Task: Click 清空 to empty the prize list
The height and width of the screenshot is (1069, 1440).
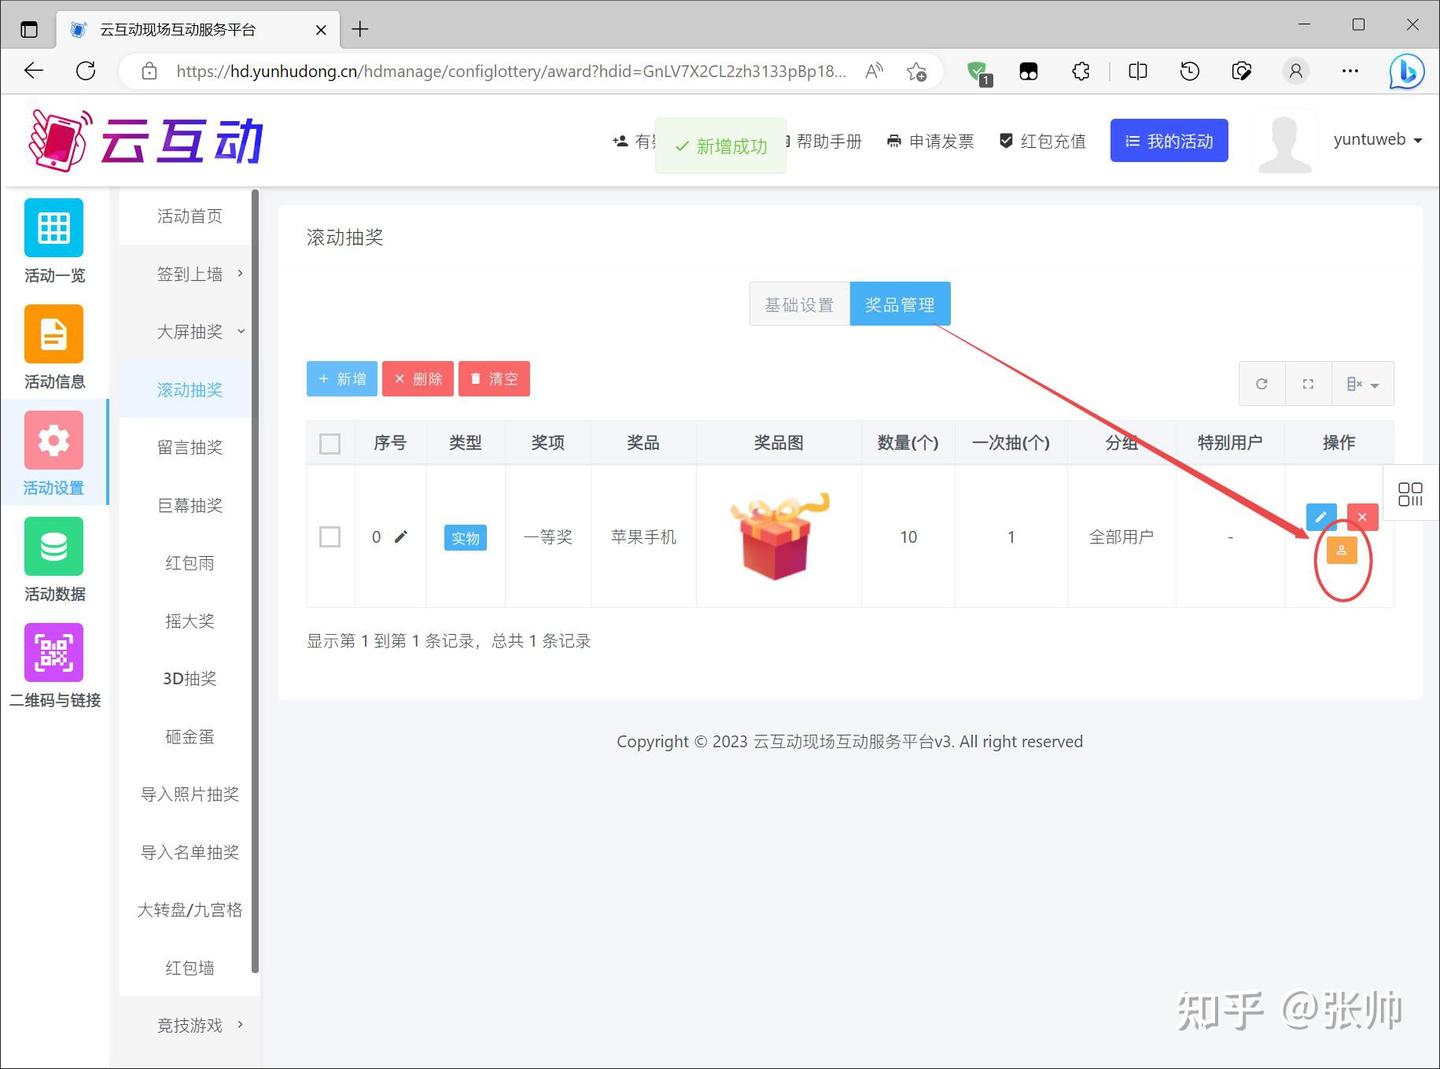Action: pyautogui.click(x=493, y=378)
